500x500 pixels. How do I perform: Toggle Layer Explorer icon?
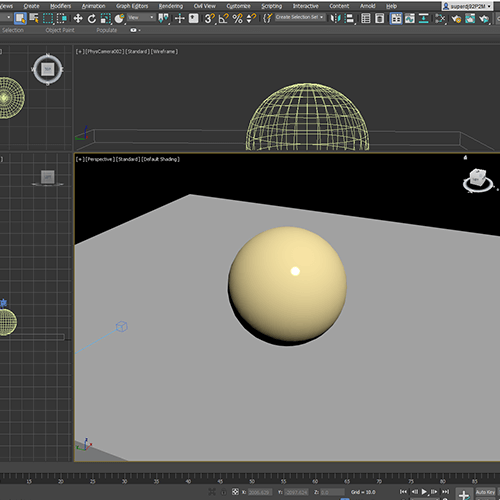pyautogui.click(x=379, y=18)
